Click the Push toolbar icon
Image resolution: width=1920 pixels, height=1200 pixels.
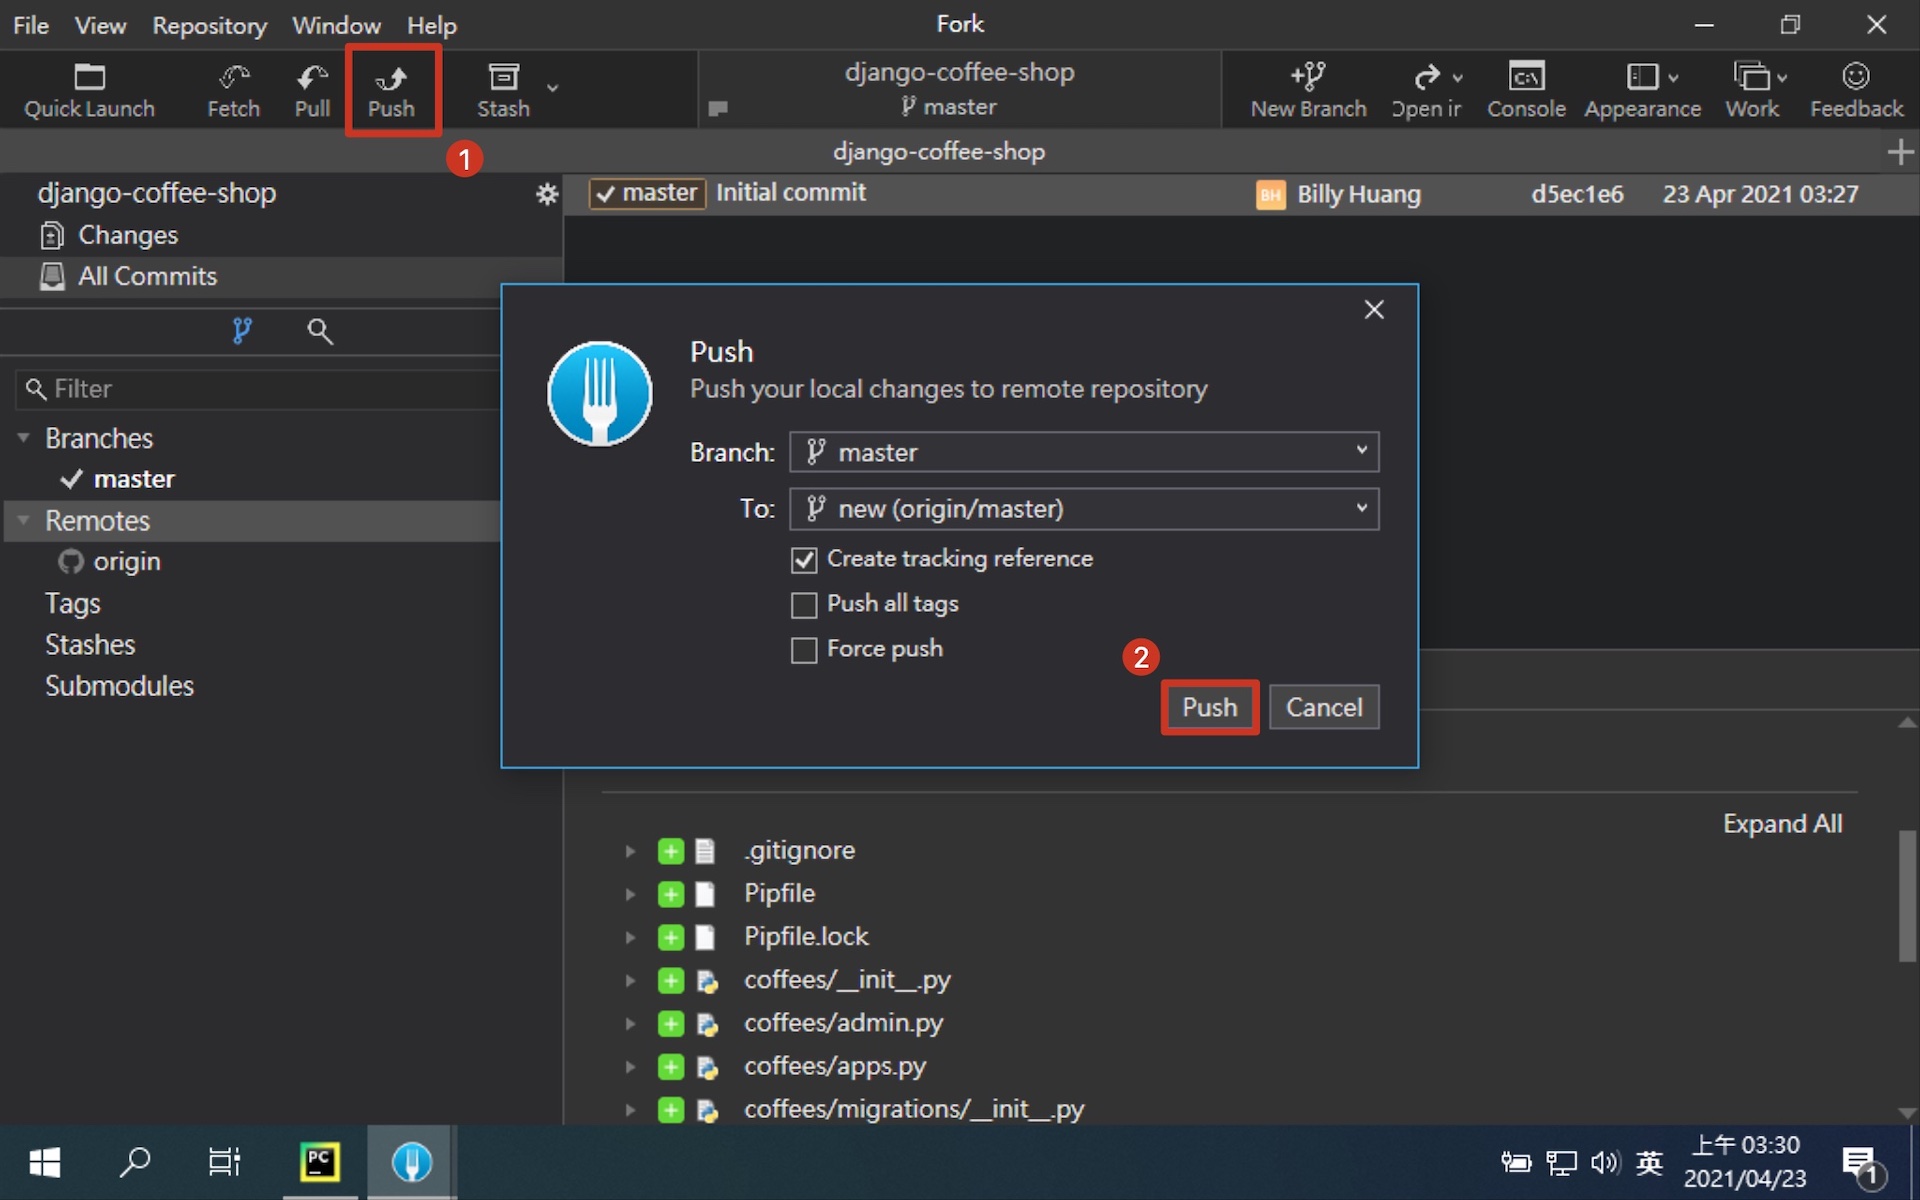391,90
